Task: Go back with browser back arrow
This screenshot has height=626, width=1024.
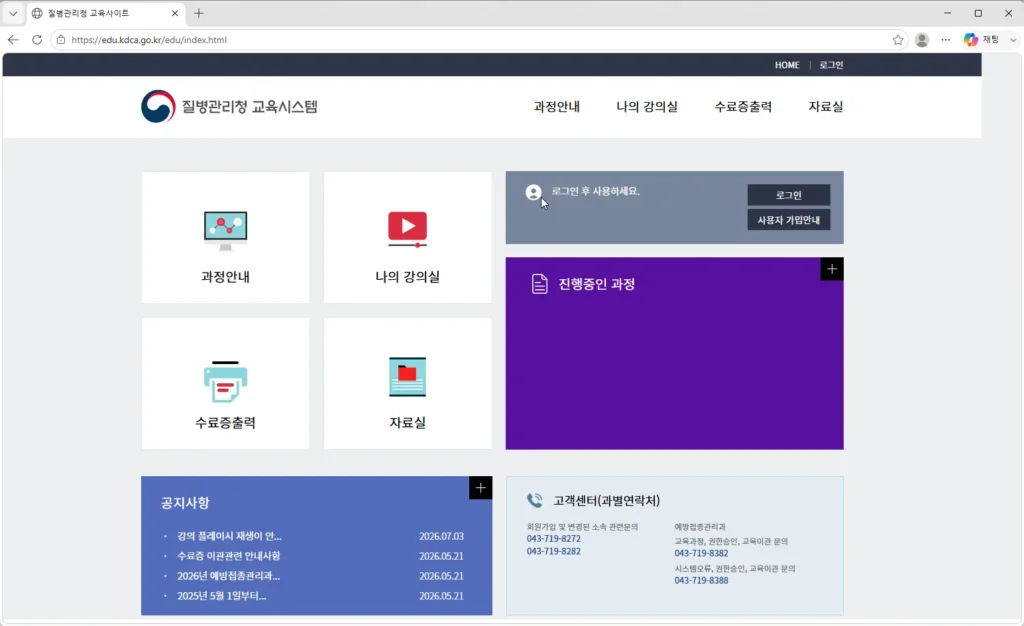Action: click(13, 40)
